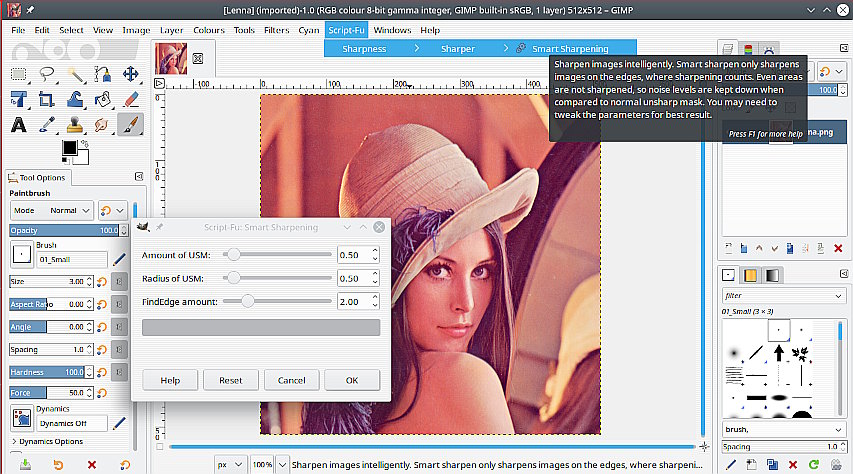Toggle the link button beside Size
This screenshot has height=474, width=853.
(x=120, y=281)
